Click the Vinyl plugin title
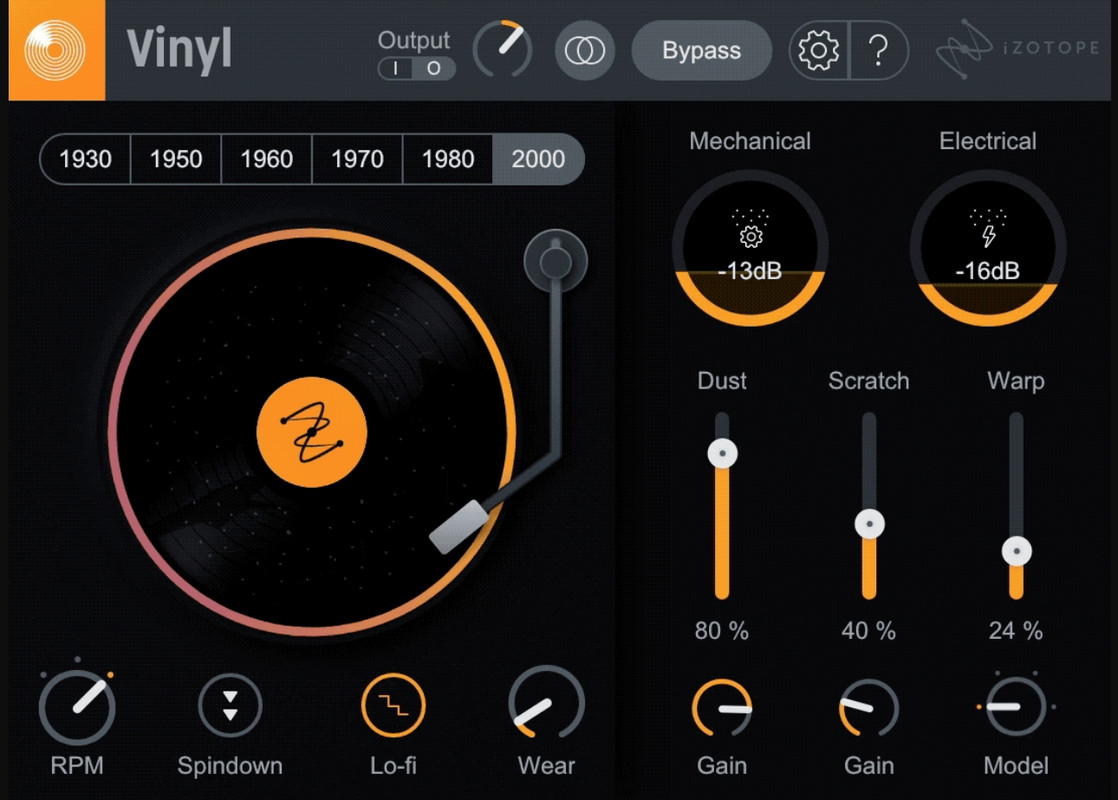 pos(179,50)
